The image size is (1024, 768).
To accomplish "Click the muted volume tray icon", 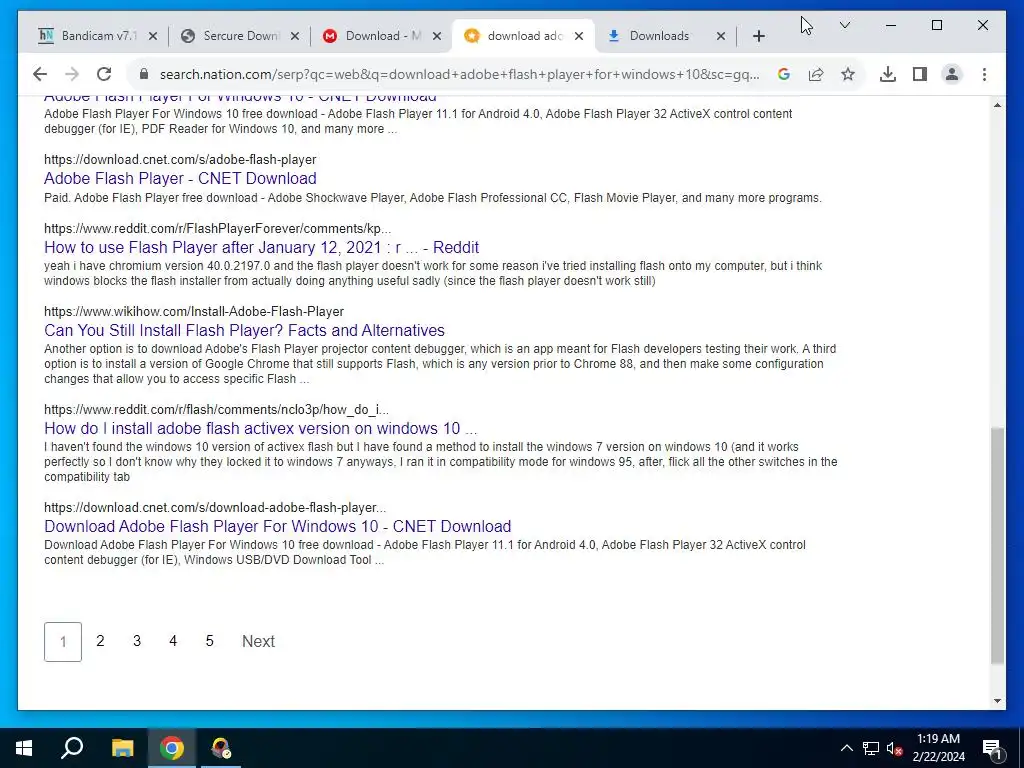I will point(894,748).
